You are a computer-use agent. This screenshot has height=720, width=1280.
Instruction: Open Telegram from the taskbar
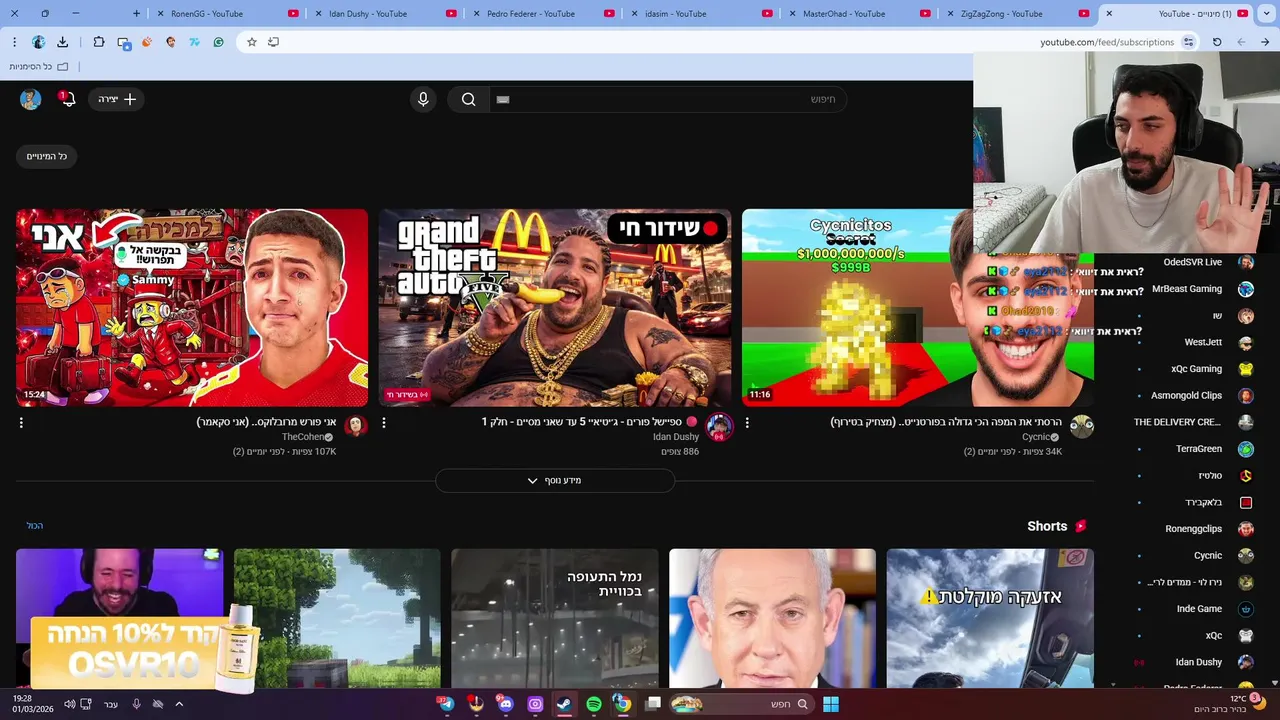point(446,704)
